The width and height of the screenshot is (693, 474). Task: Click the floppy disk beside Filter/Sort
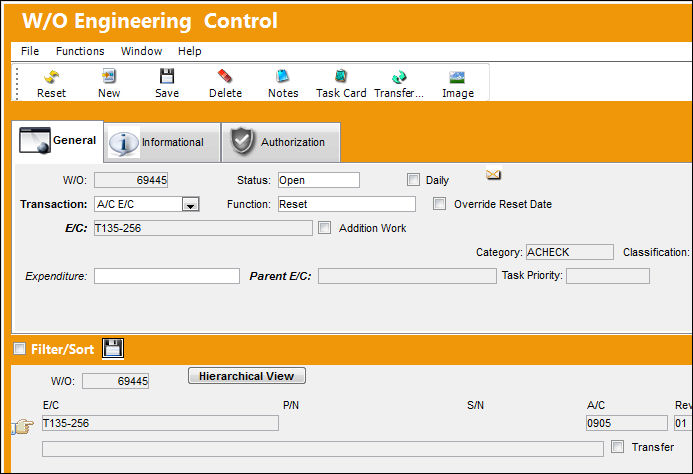point(113,348)
